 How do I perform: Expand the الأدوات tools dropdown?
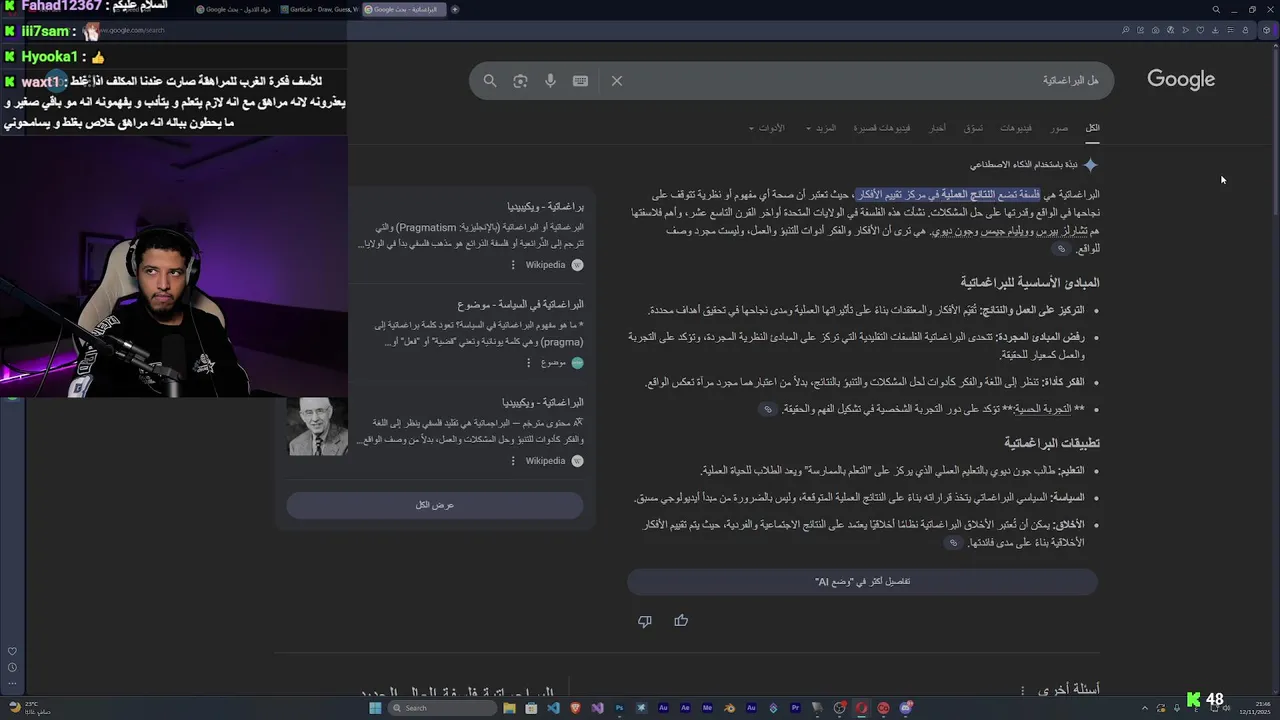[x=767, y=128]
